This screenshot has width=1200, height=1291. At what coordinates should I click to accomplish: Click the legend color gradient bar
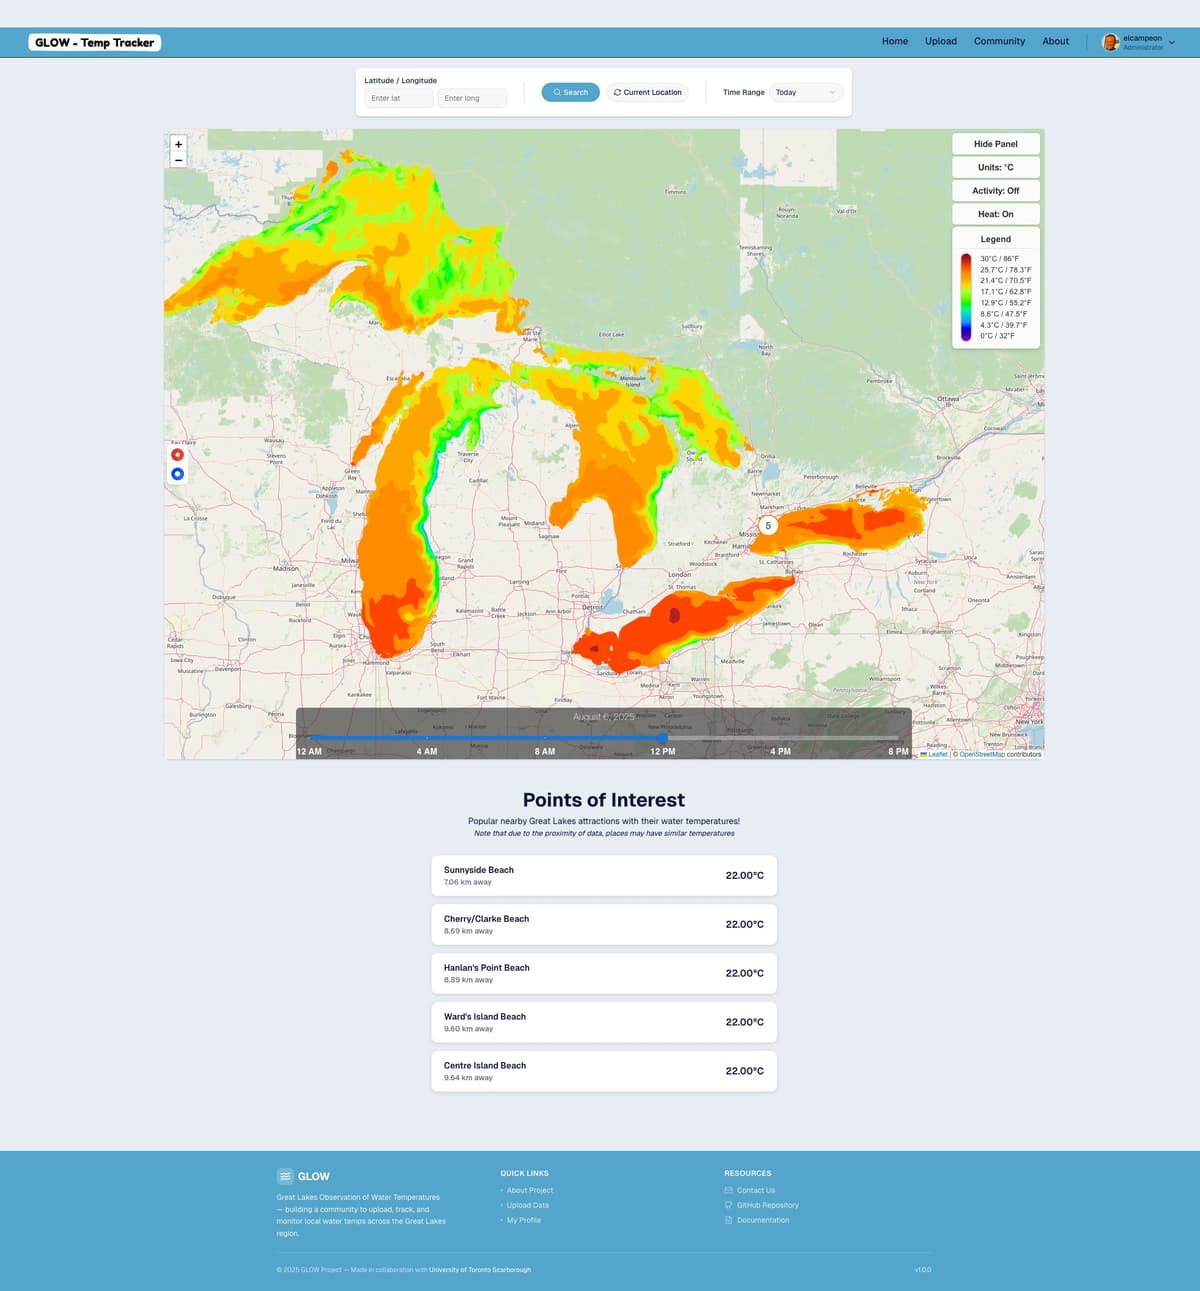(x=966, y=297)
